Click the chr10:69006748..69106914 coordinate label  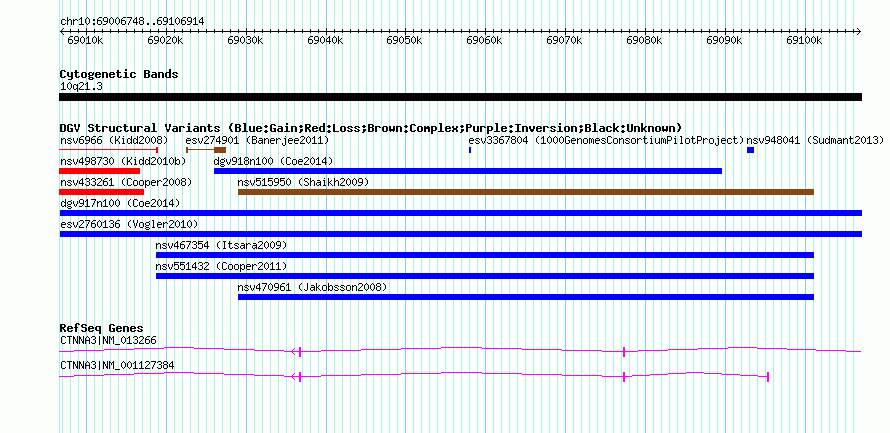tap(132, 22)
